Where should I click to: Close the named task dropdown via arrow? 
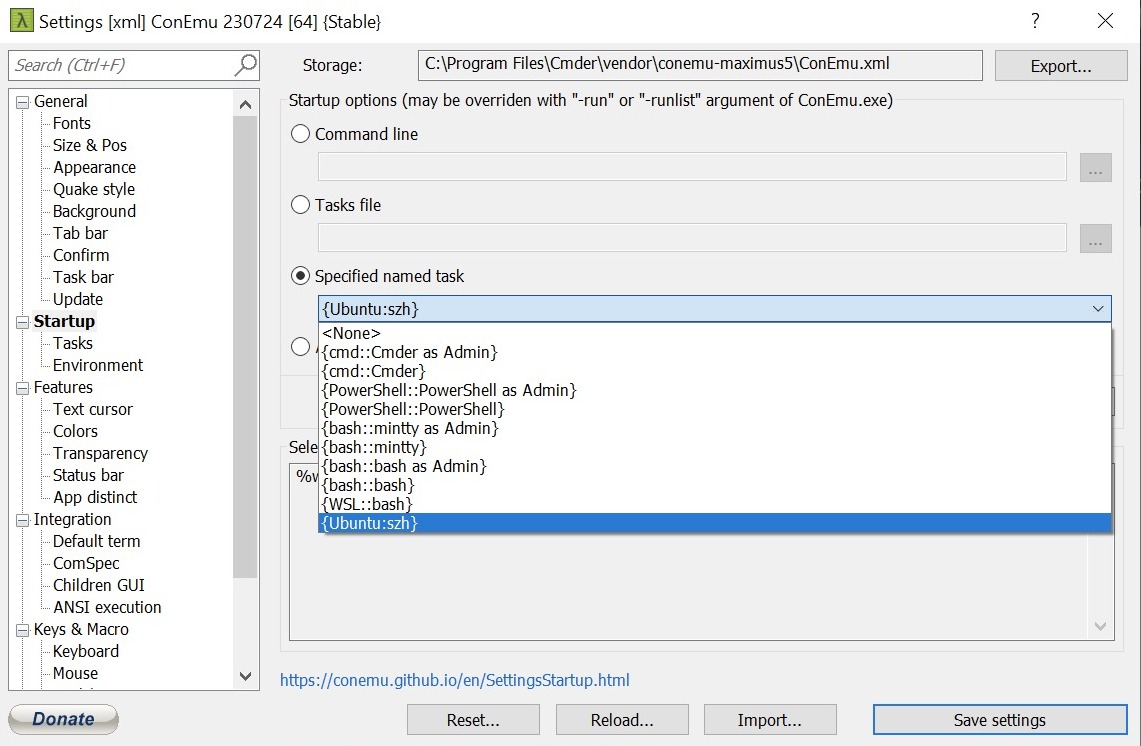coord(1098,309)
